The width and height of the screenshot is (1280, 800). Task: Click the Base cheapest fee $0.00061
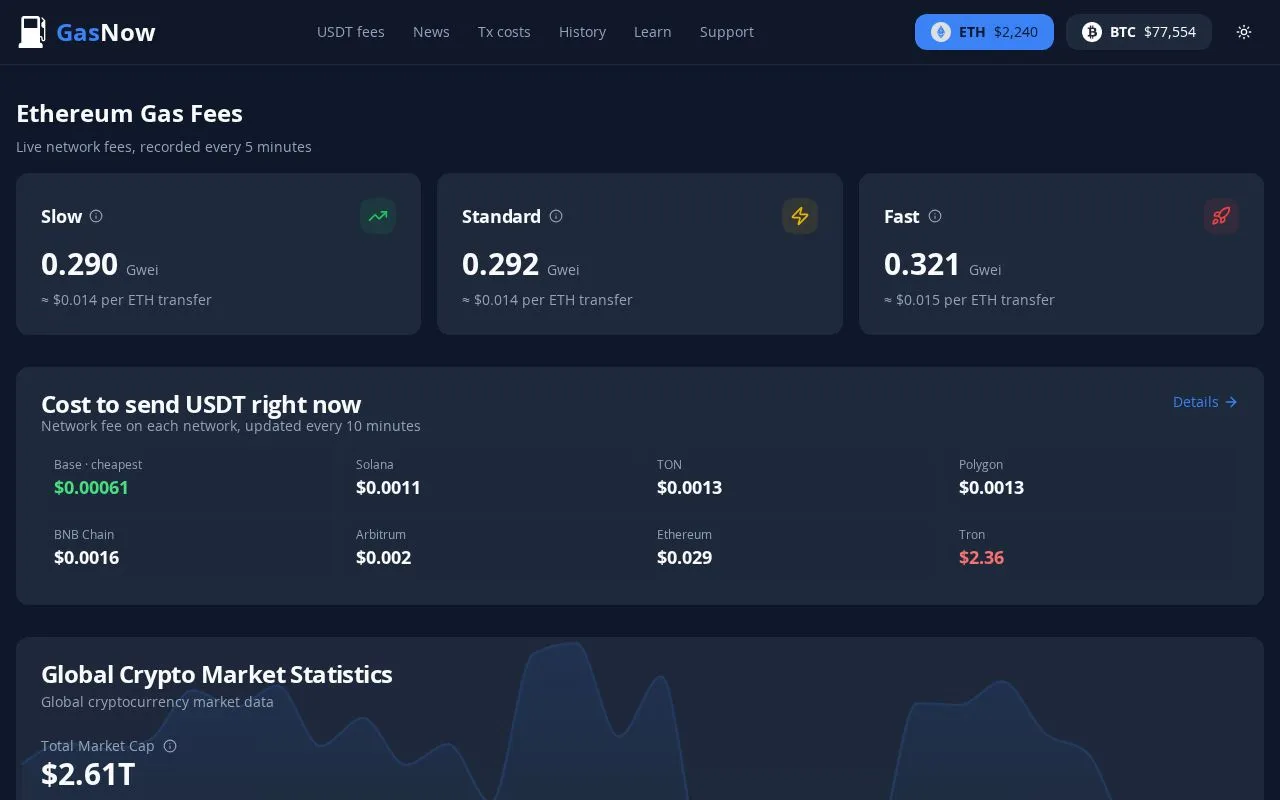coord(91,488)
